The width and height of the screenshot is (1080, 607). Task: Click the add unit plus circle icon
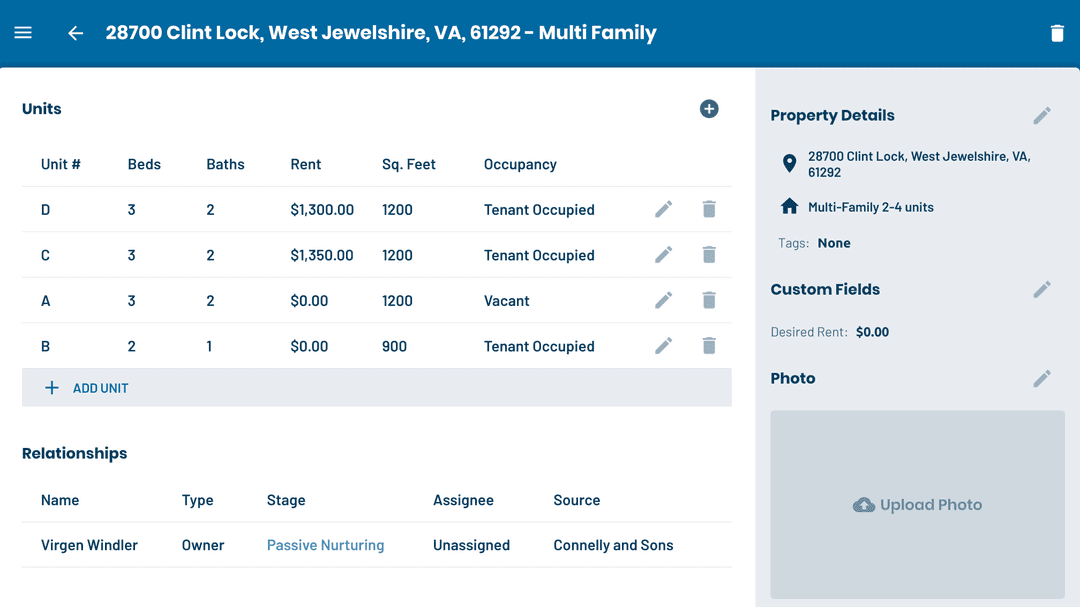709,109
